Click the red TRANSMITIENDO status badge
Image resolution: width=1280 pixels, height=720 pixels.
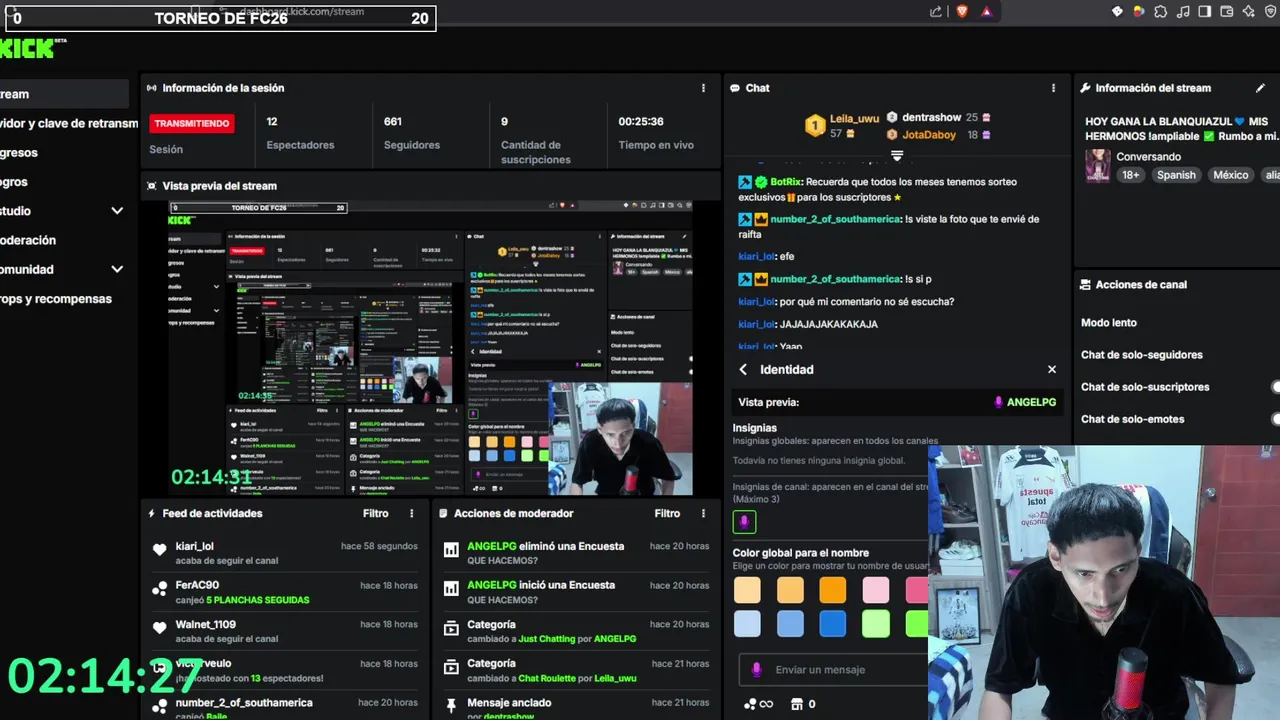(192, 124)
